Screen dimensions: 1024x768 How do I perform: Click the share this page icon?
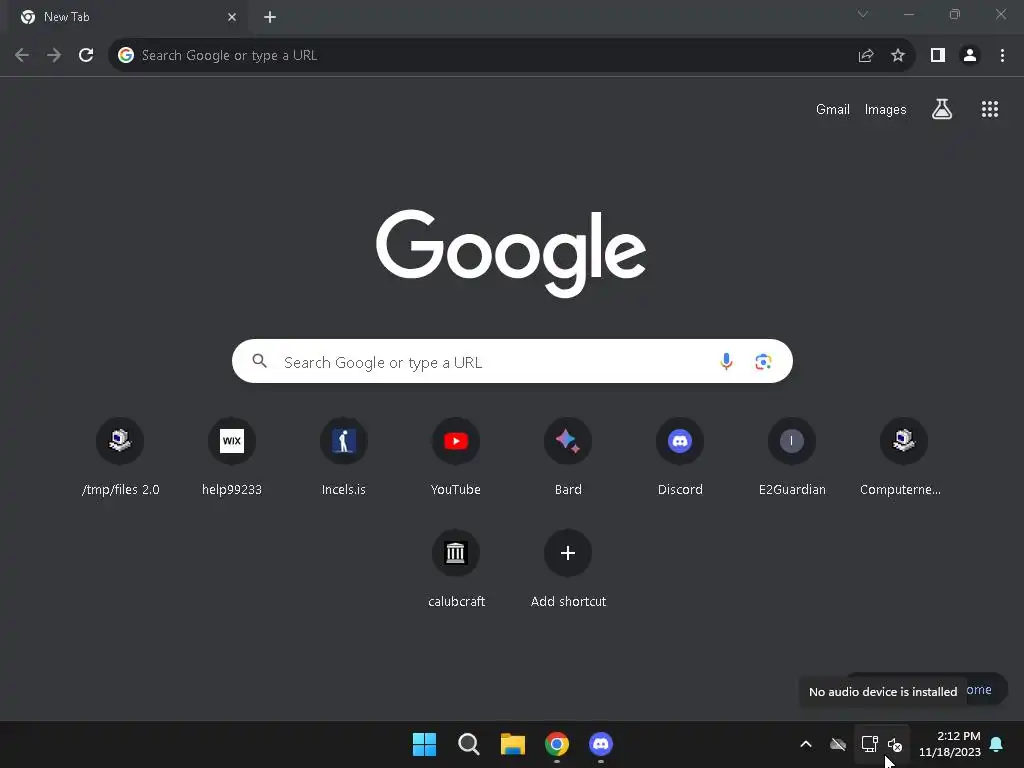pyautogui.click(x=866, y=56)
